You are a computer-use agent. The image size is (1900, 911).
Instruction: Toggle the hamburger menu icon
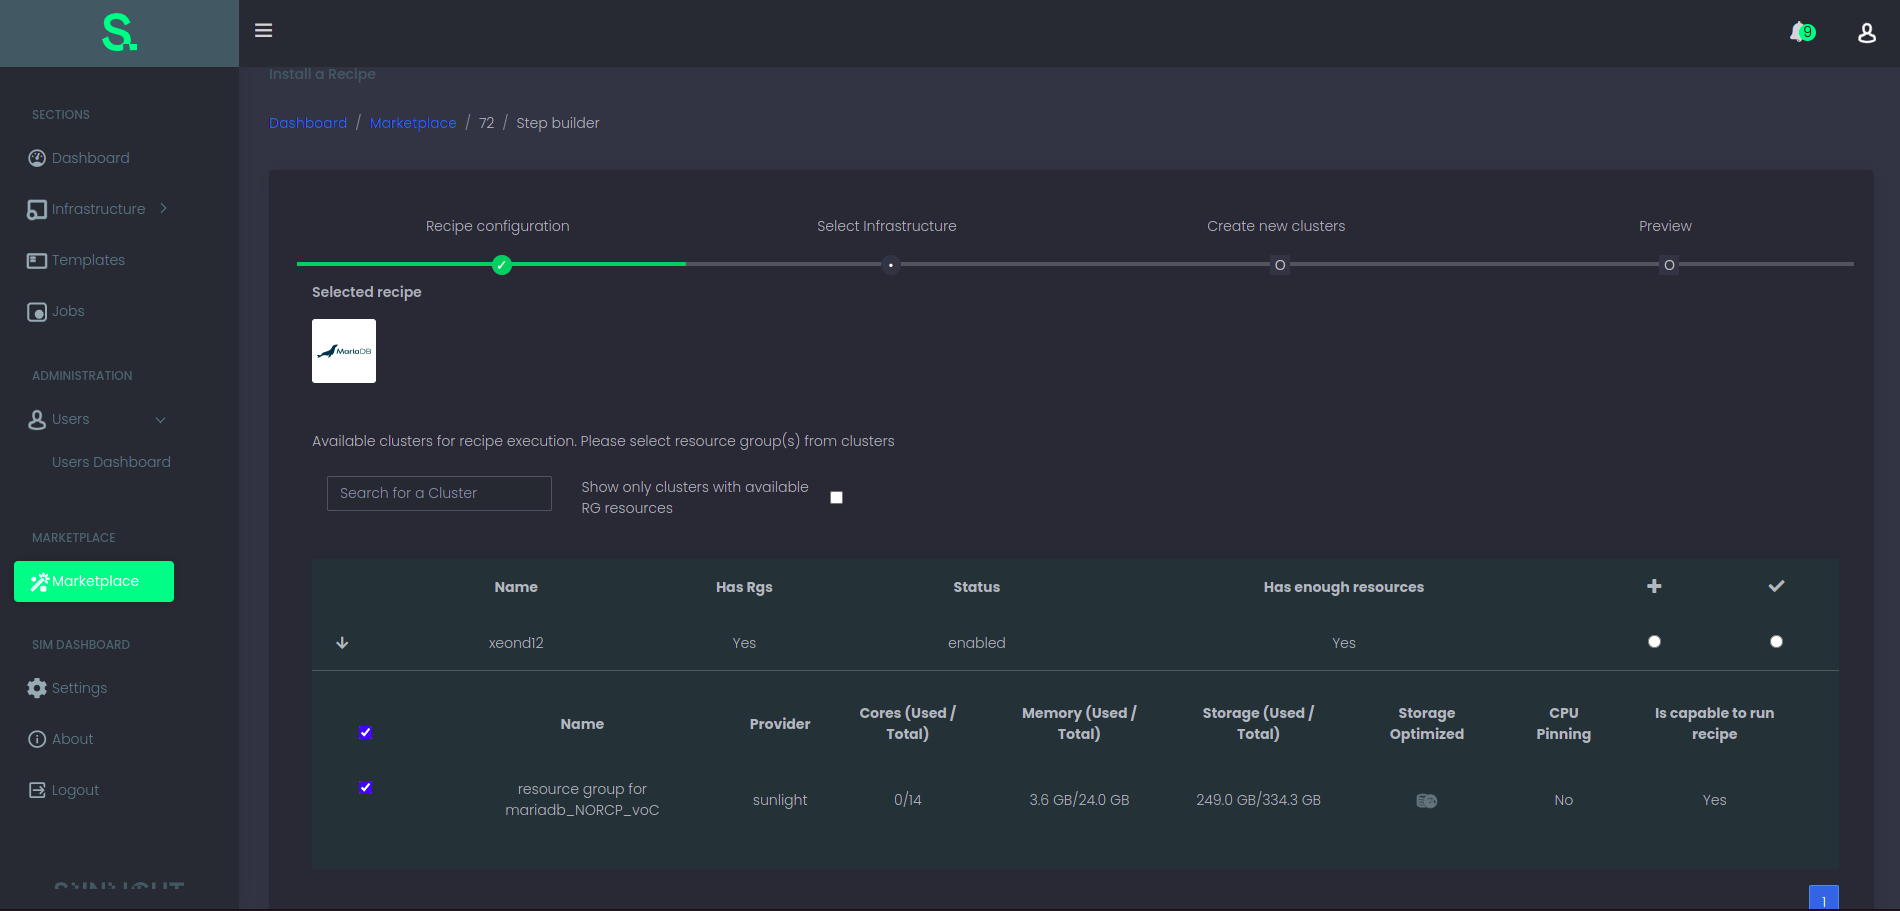point(263,31)
